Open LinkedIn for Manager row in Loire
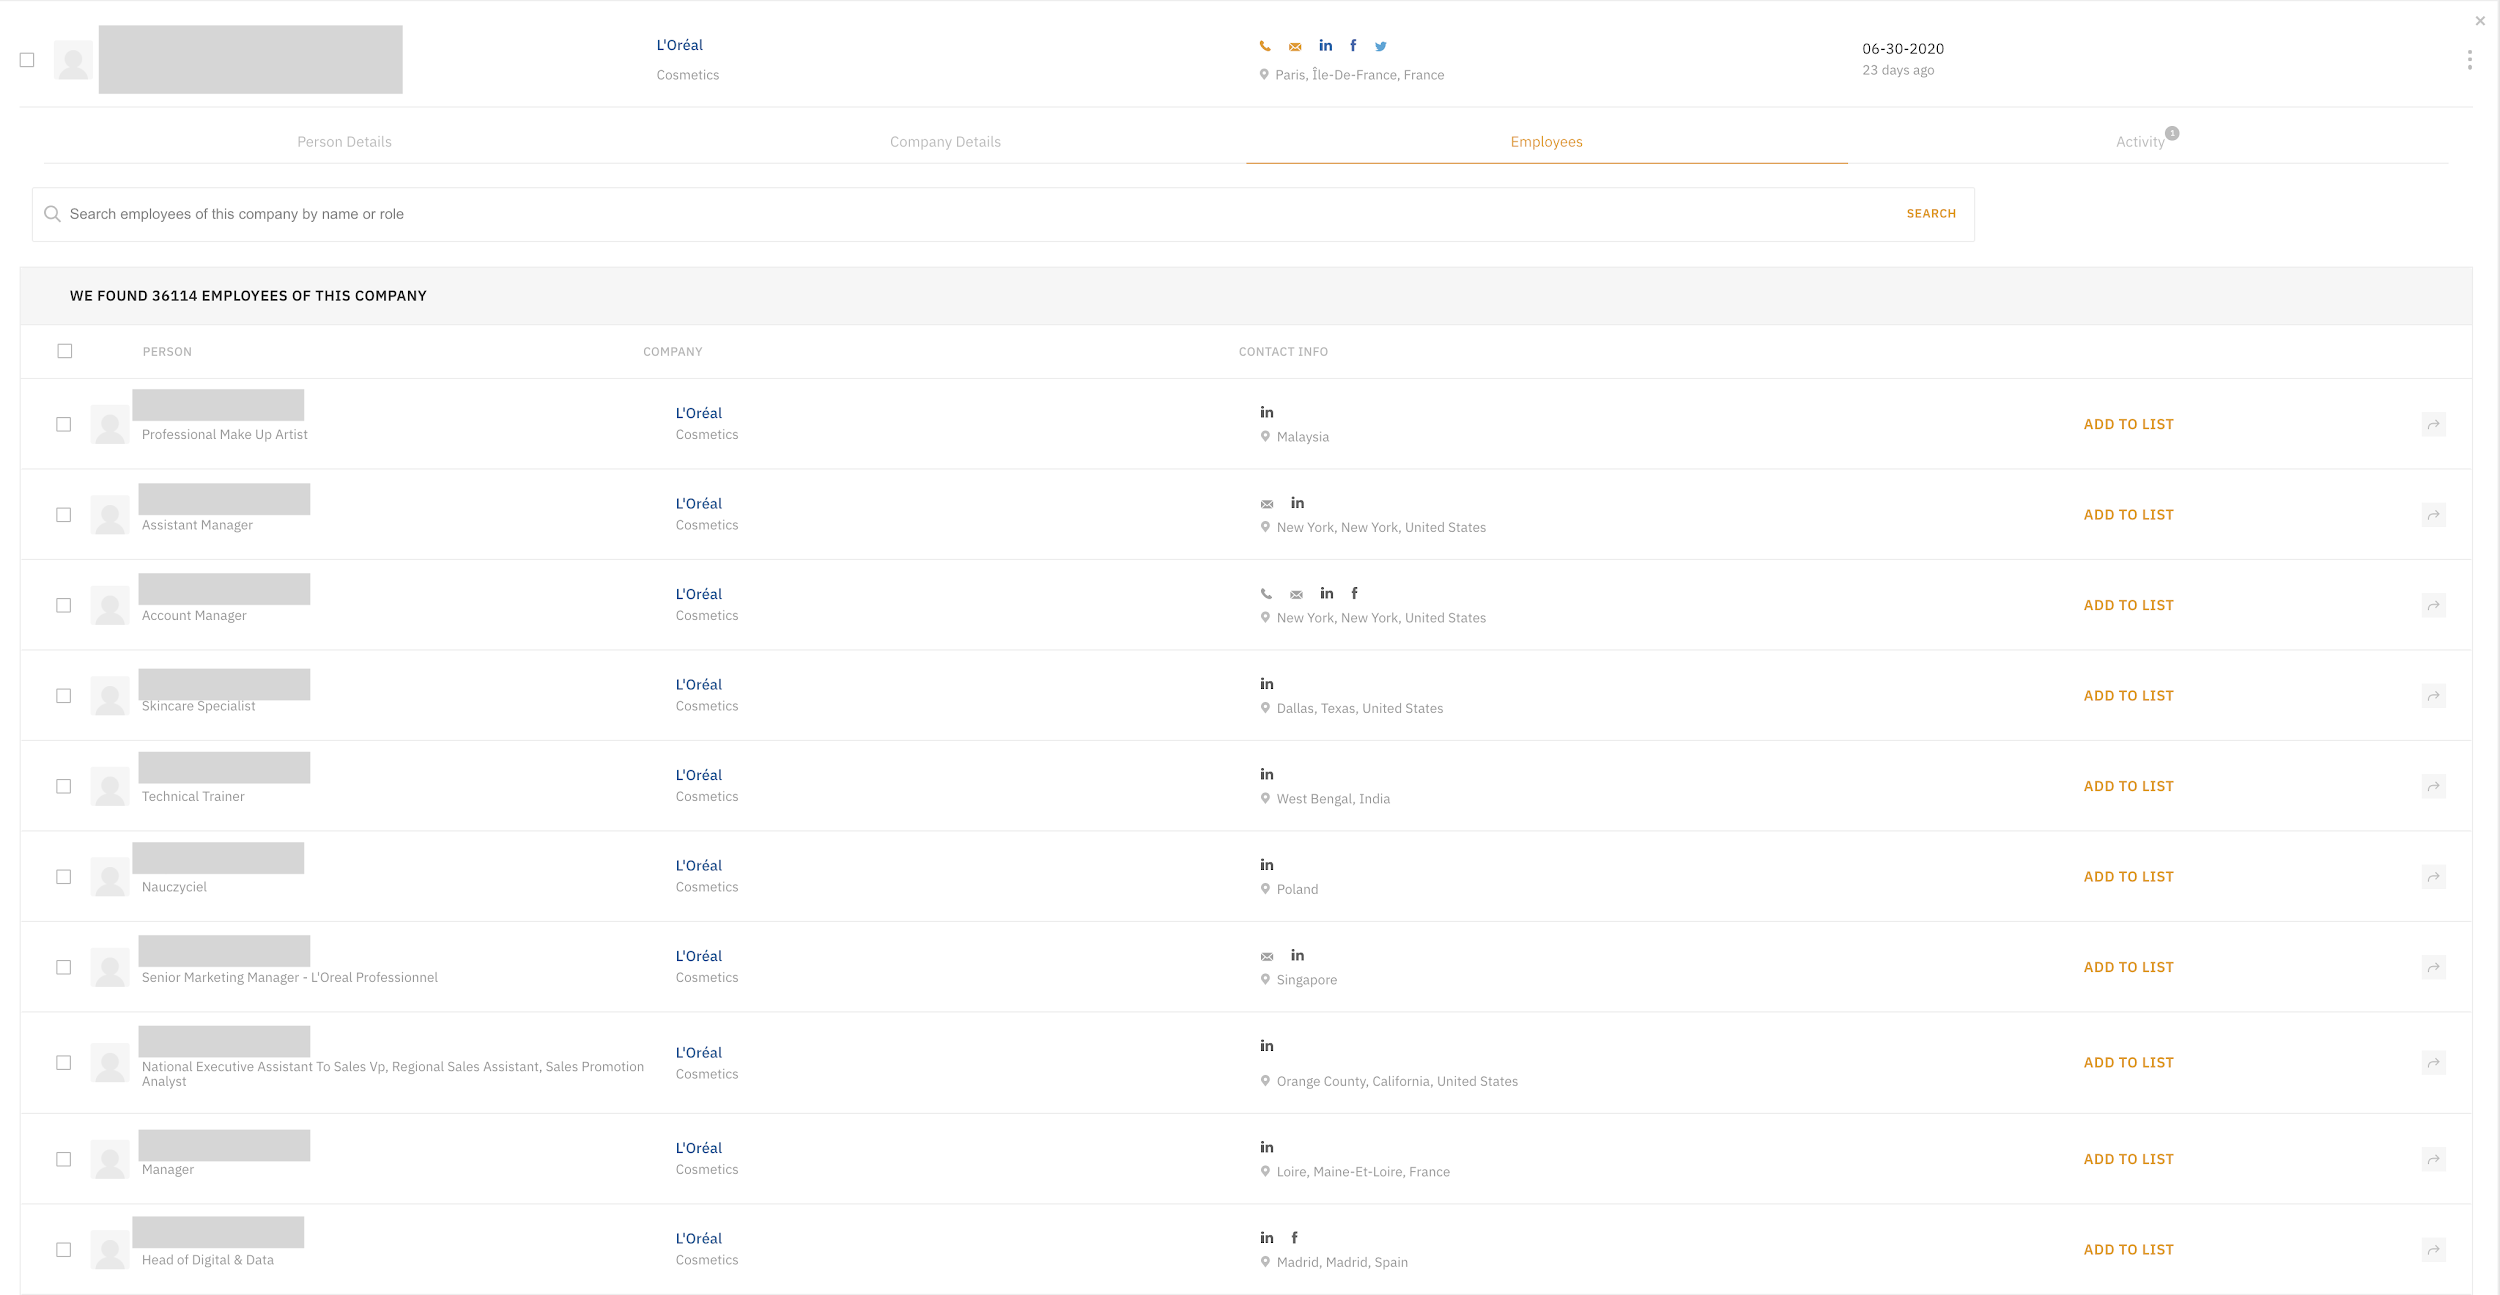Viewport: 2500px width, 1295px height. [1267, 1147]
